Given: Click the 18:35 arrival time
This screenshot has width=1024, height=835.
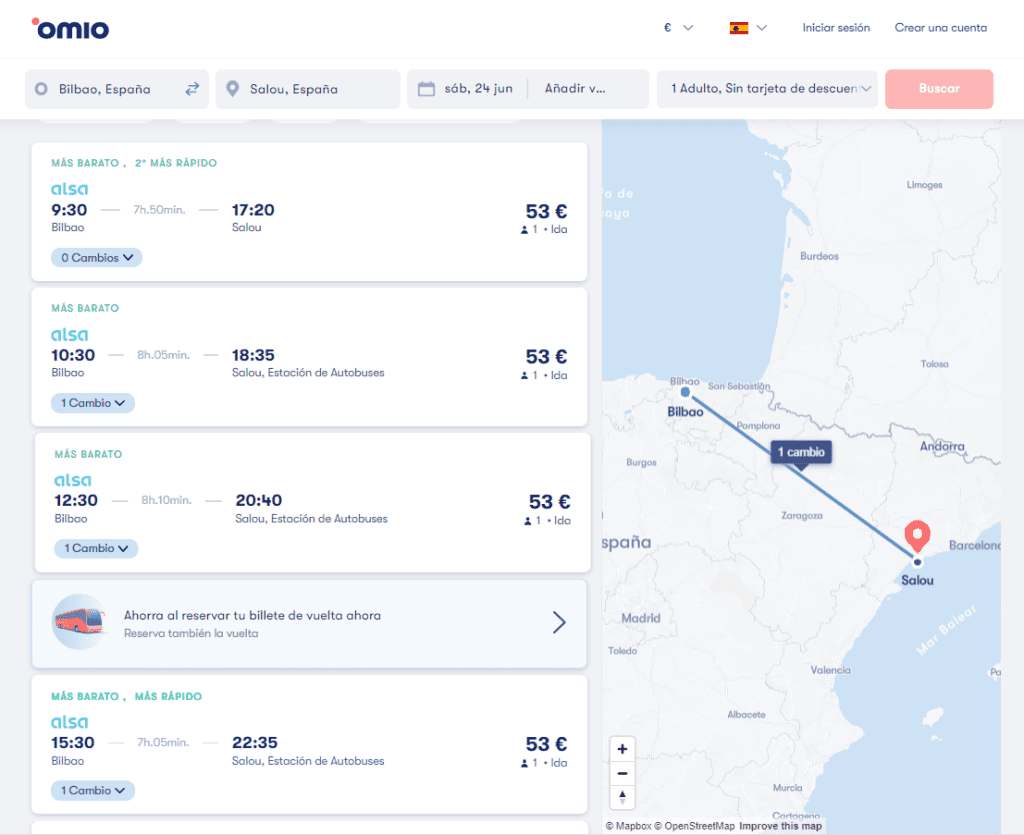Looking at the screenshot, I should pos(253,356).
